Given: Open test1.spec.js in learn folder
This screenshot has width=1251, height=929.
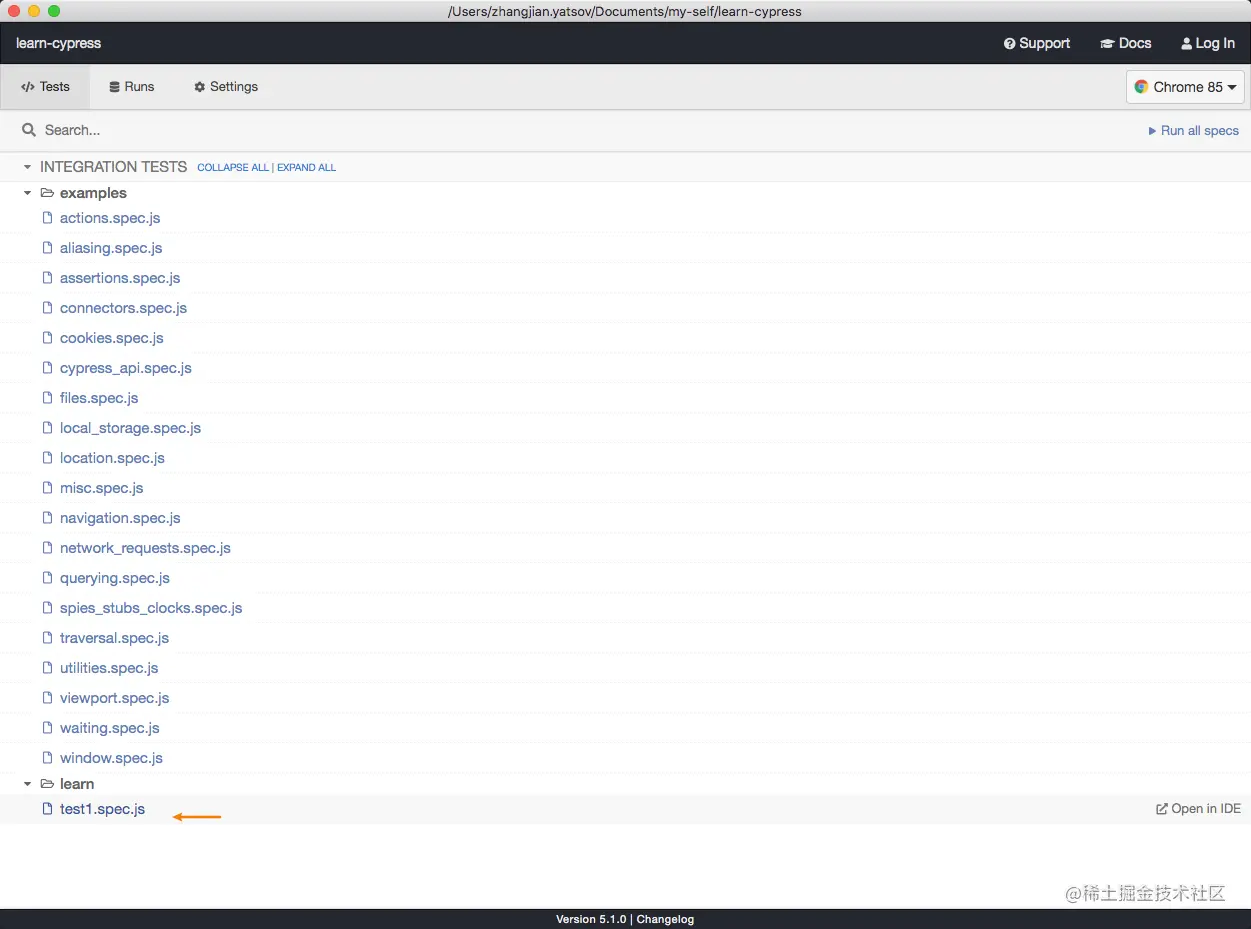Looking at the screenshot, I should tap(102, 809).
